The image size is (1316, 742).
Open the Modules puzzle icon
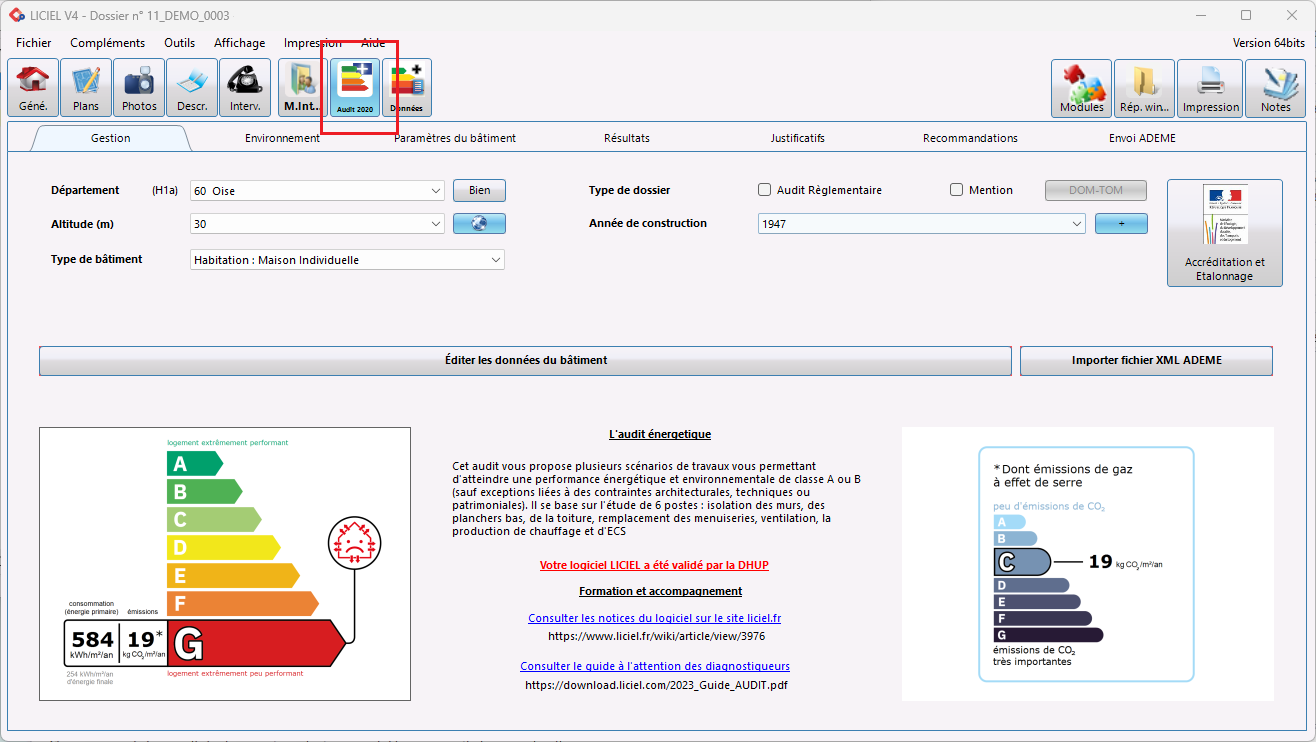click(x=1081, y=88)
